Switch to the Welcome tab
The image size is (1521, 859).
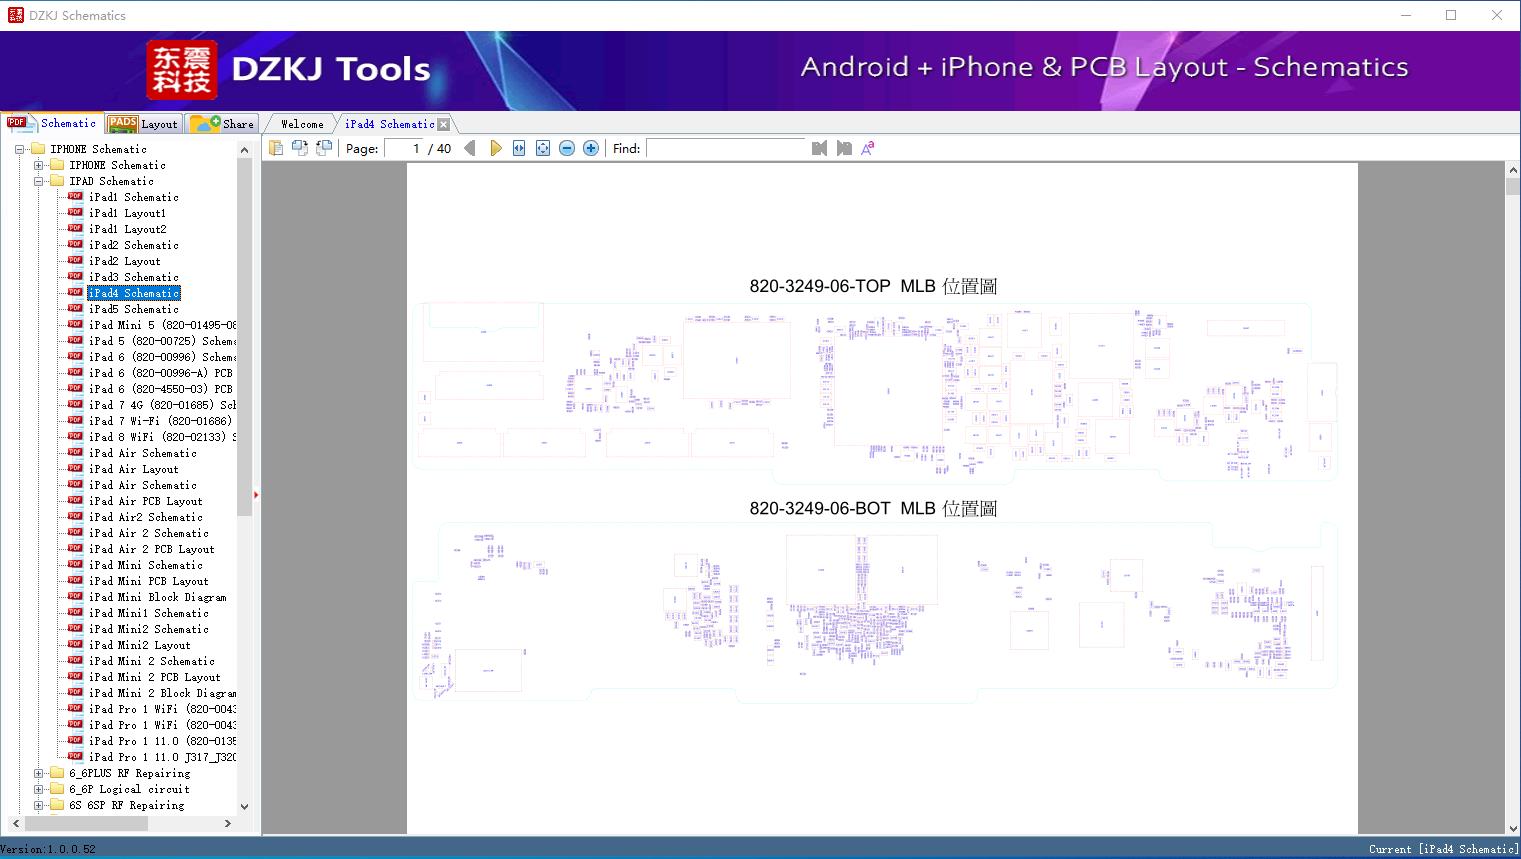(x=302, y=124)
